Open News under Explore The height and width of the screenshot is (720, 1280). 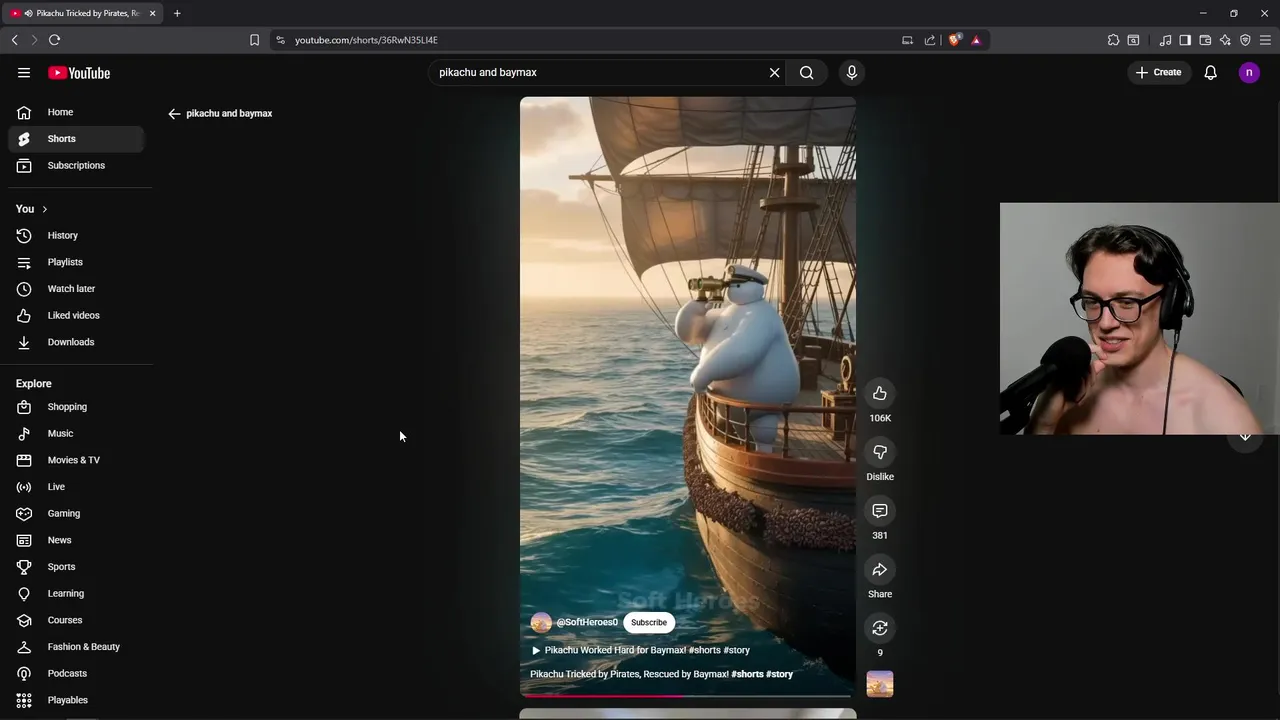[x=76, y=540]
